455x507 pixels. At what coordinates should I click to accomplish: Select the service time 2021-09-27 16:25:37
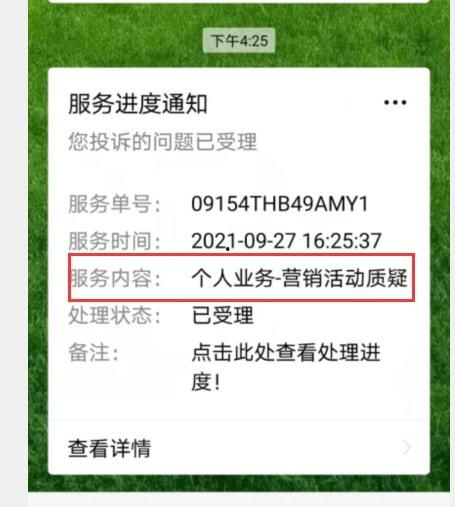click(x=286, y=241)
